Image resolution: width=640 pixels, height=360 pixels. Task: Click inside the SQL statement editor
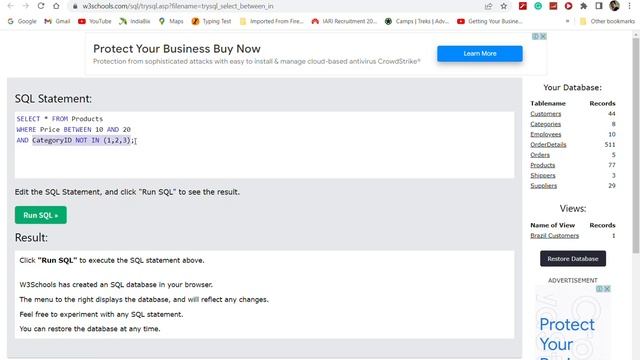pos(264,145)
